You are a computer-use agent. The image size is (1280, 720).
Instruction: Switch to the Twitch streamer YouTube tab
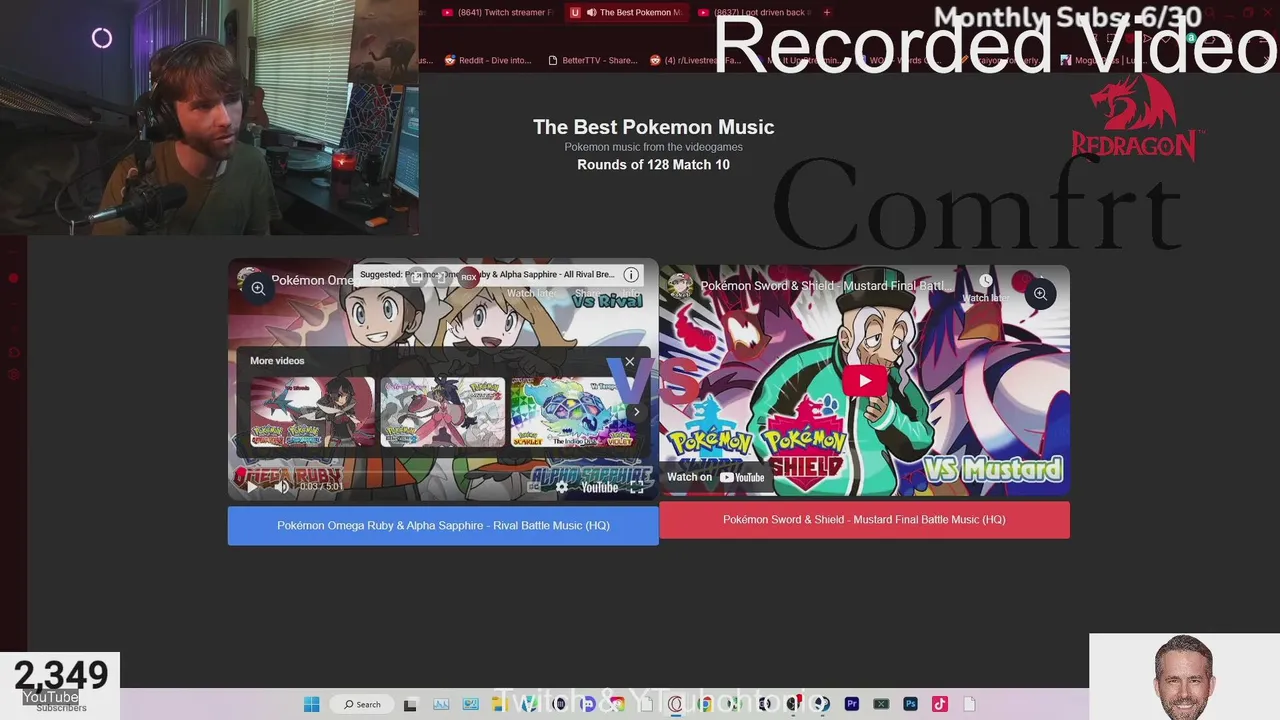click(x=497, y=12)
